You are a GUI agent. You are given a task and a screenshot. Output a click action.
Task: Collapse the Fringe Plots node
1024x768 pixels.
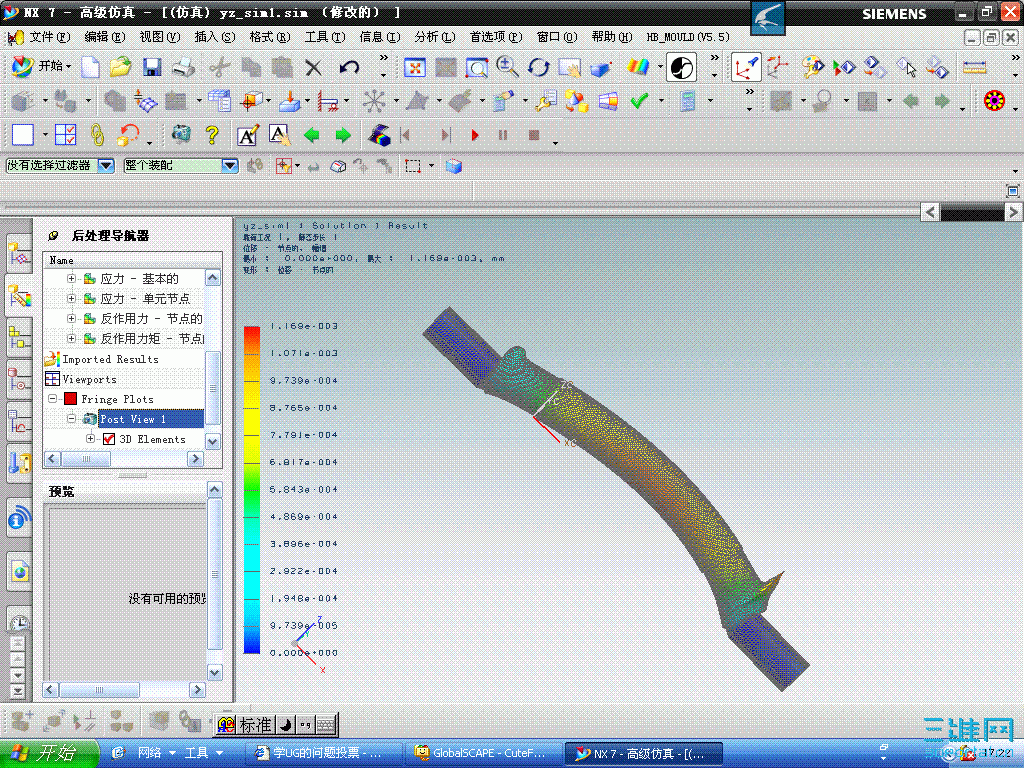click(52, 398)
